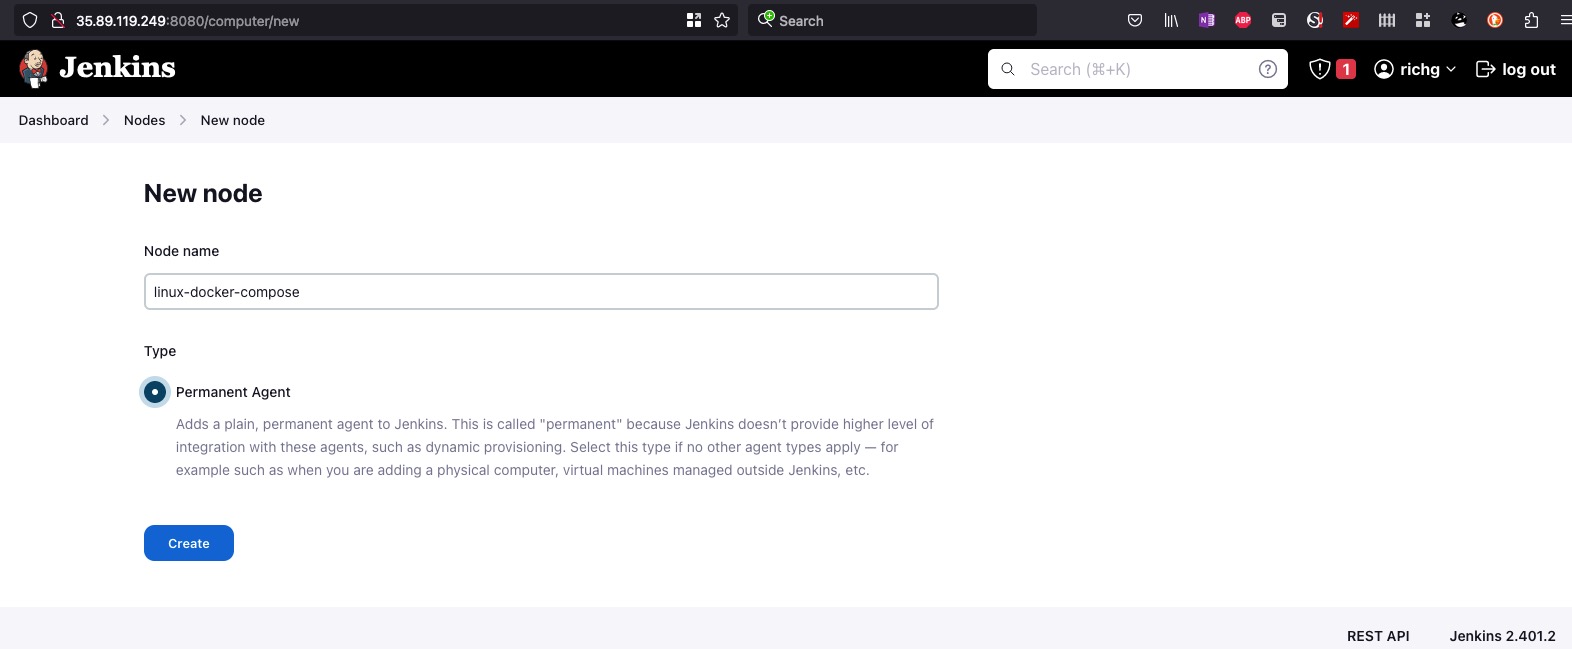Click the log out link
Image resolution: width=1572 pixels, height=649 pixels.
(x=1516, y=69)
